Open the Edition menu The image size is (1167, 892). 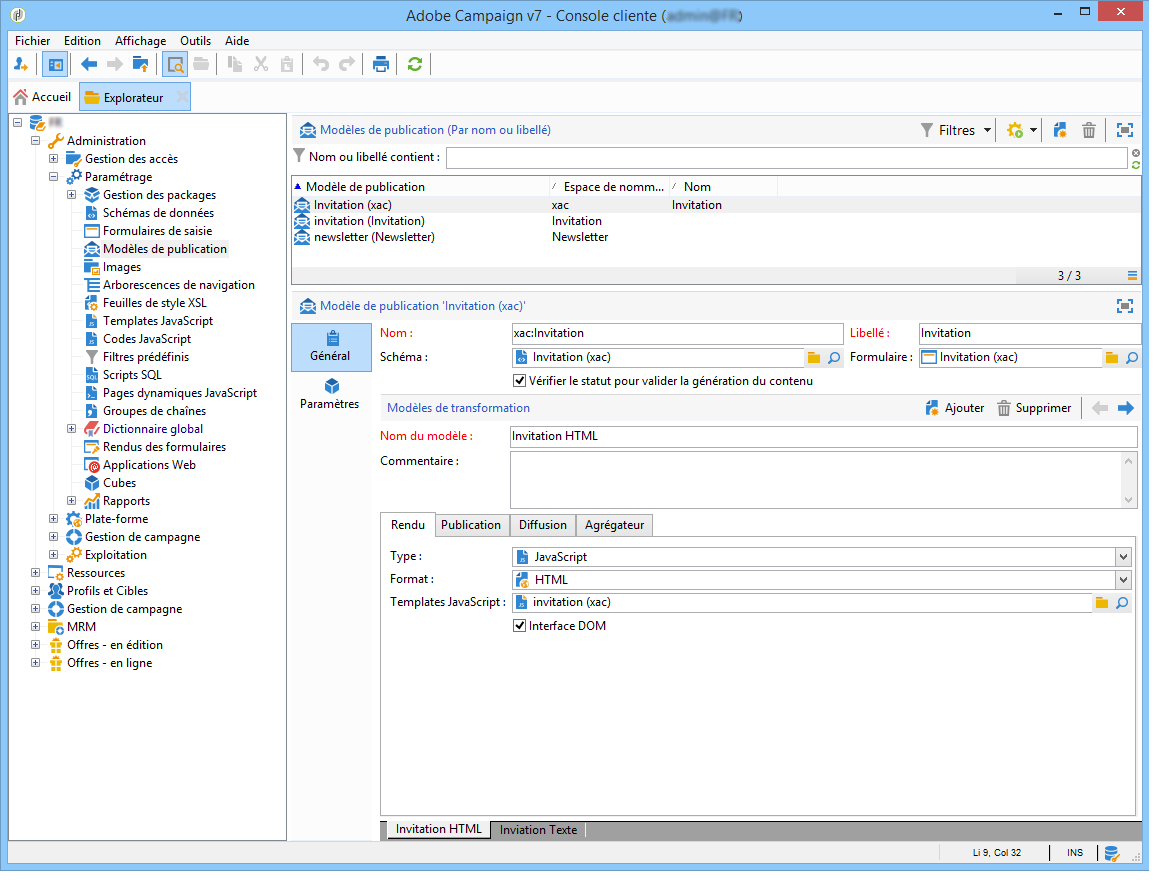82,41
